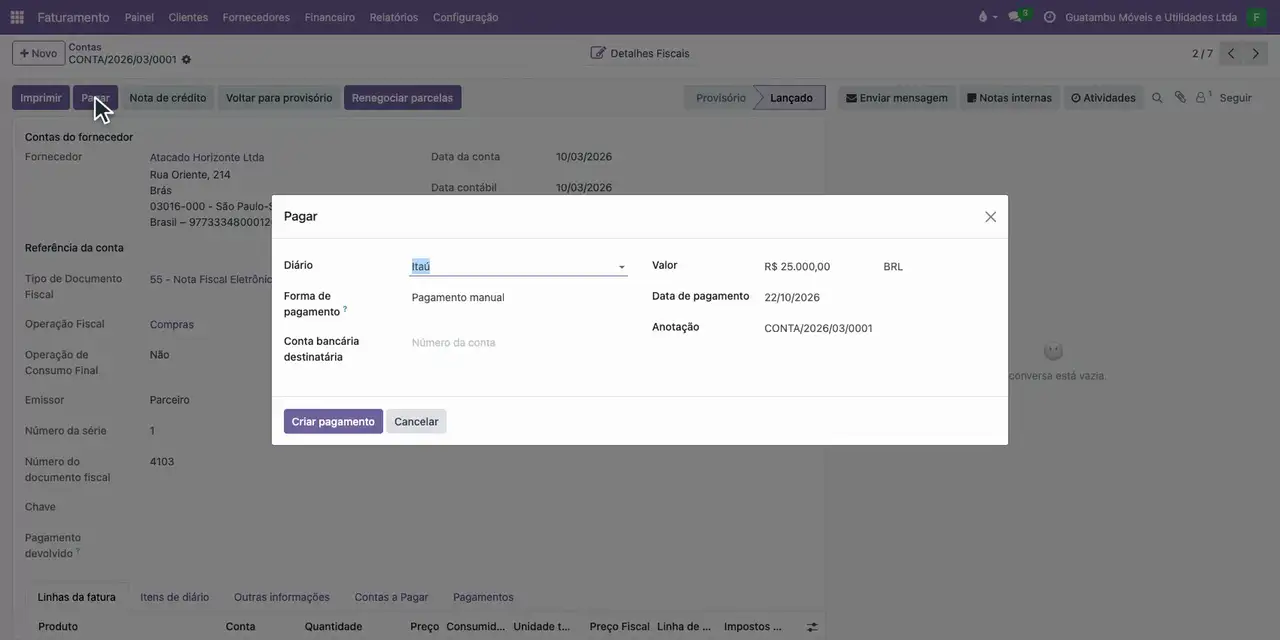Click Enviar mensagem in chatter

pyautogui.click(x=897, y=98)
